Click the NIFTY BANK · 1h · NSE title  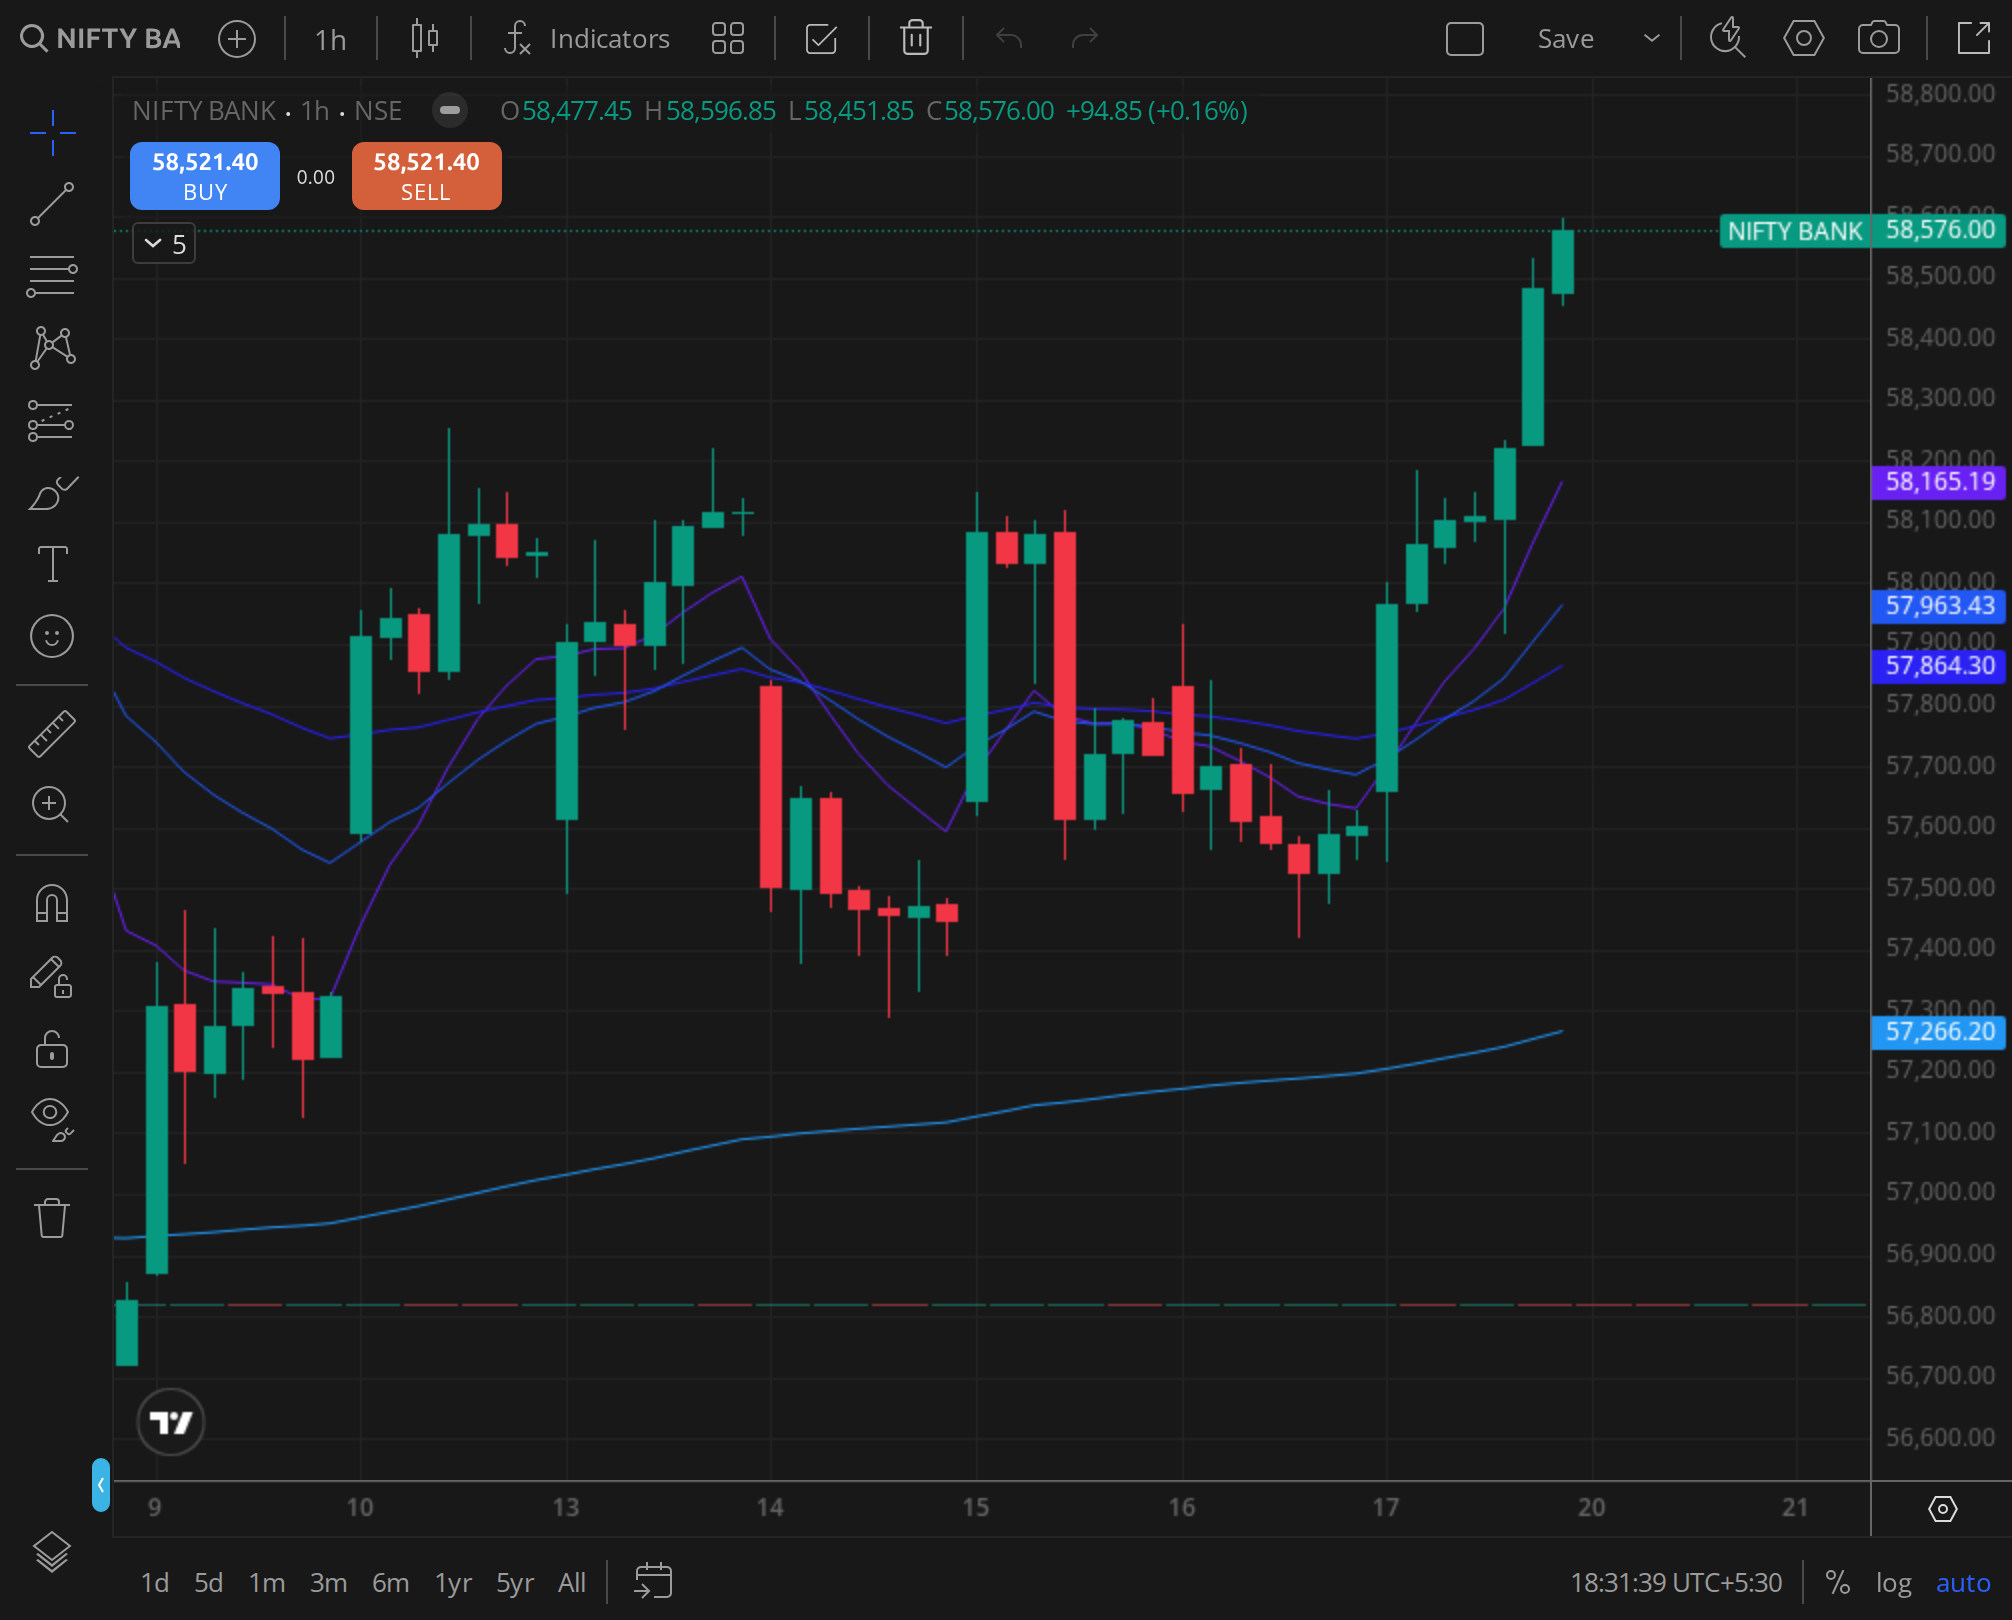pyautogui.click(x=267, y=110)
